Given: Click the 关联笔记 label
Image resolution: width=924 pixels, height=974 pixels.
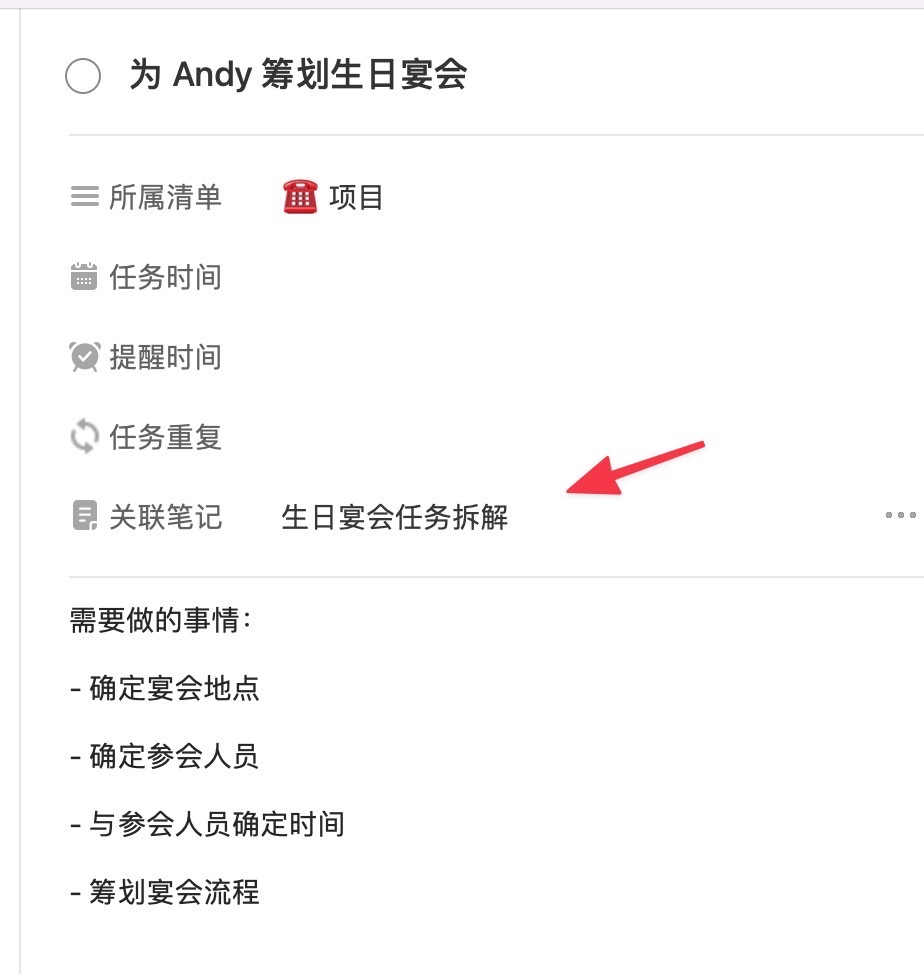Looking at the screenshot, I should [x=165, y=517].
